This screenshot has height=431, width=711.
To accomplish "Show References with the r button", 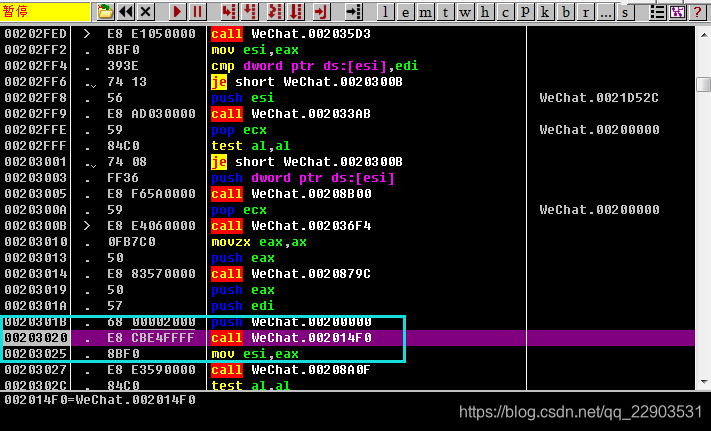I will (x=585, y=11).
